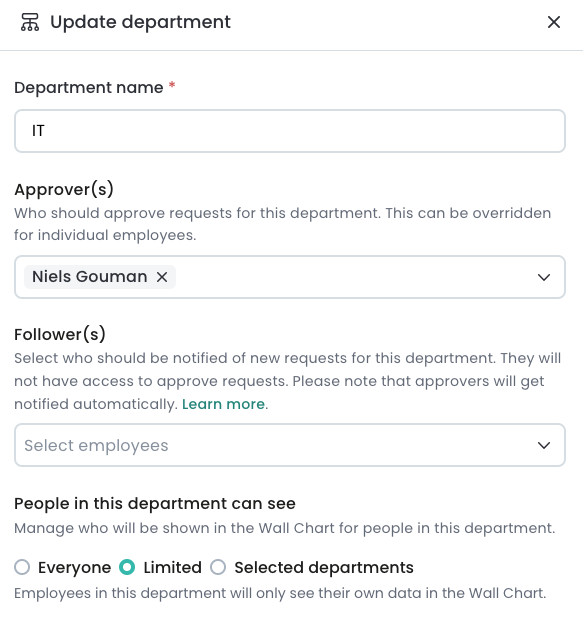This screenshot has width=583, height=631.
Task: Click the Department name field label
Action: (x=89, y=88)
